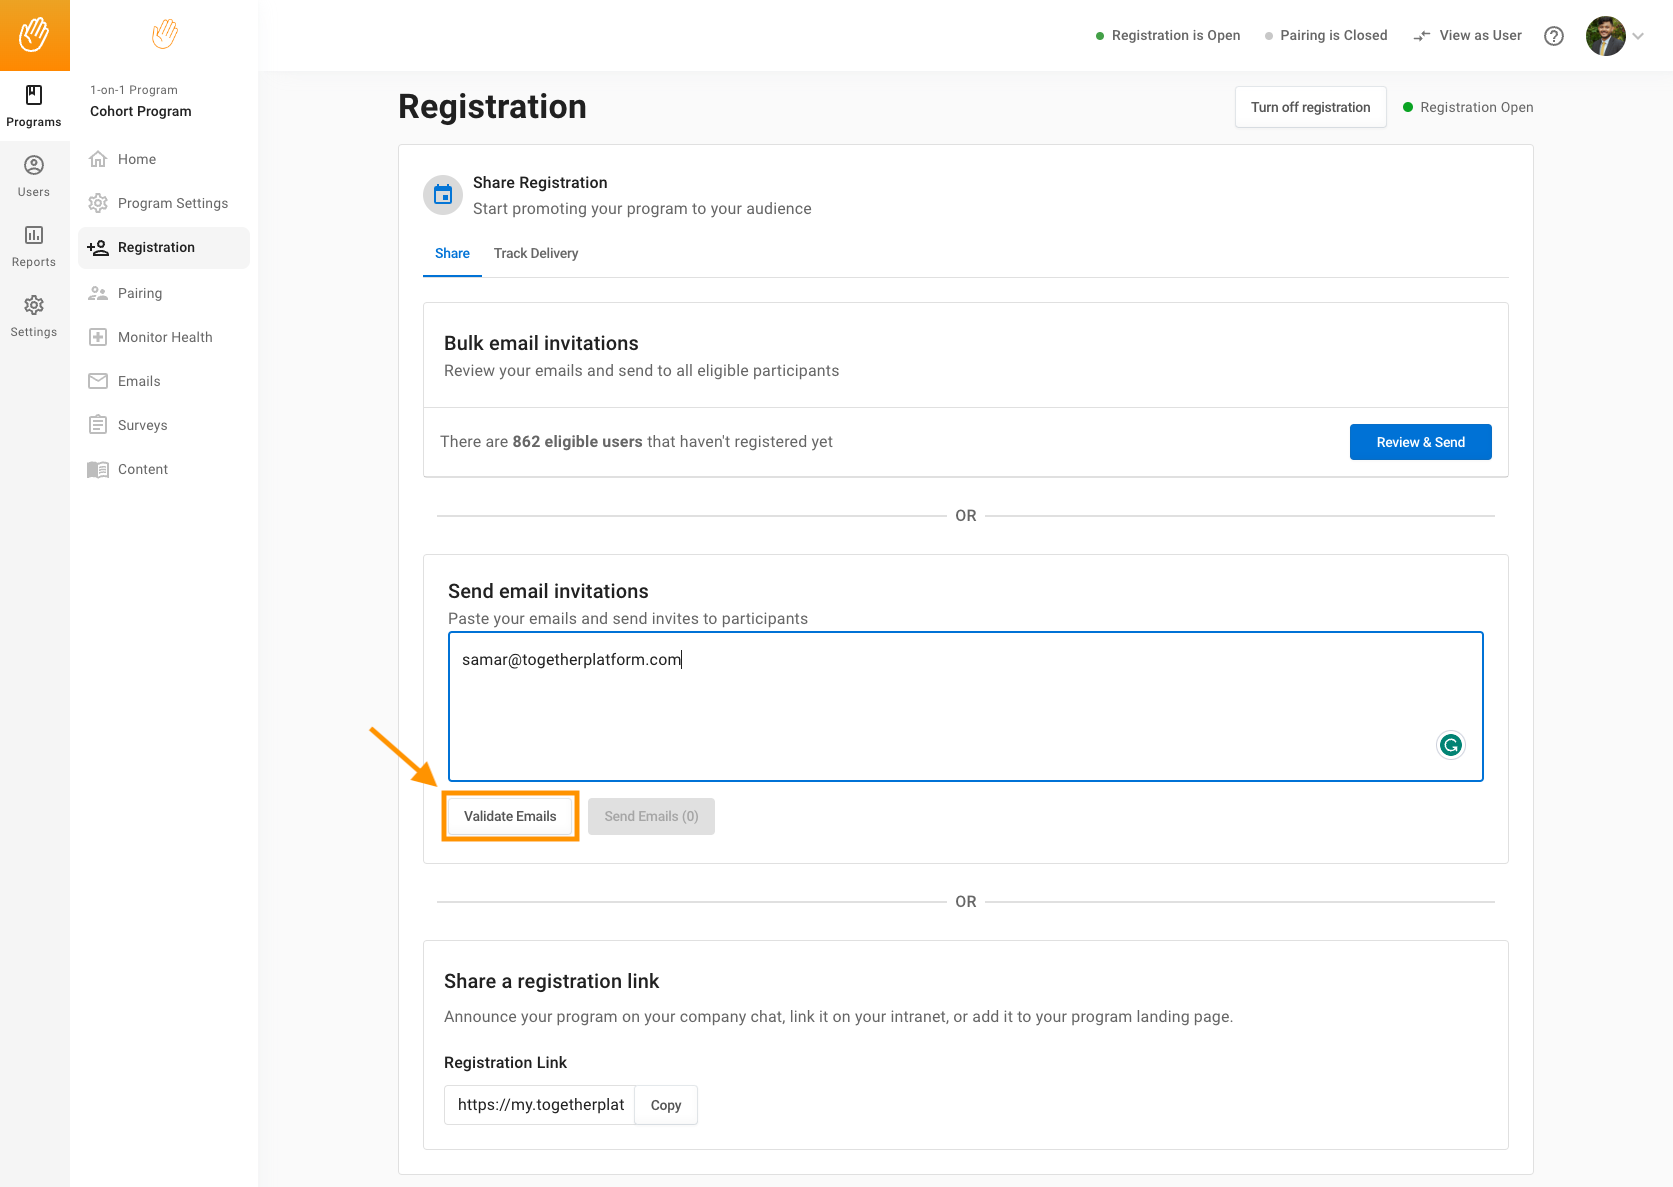The height and width of the screenshot is (1187, 1673).
Task: Open the user profile avatar
Action: [x=1606, y=36]
